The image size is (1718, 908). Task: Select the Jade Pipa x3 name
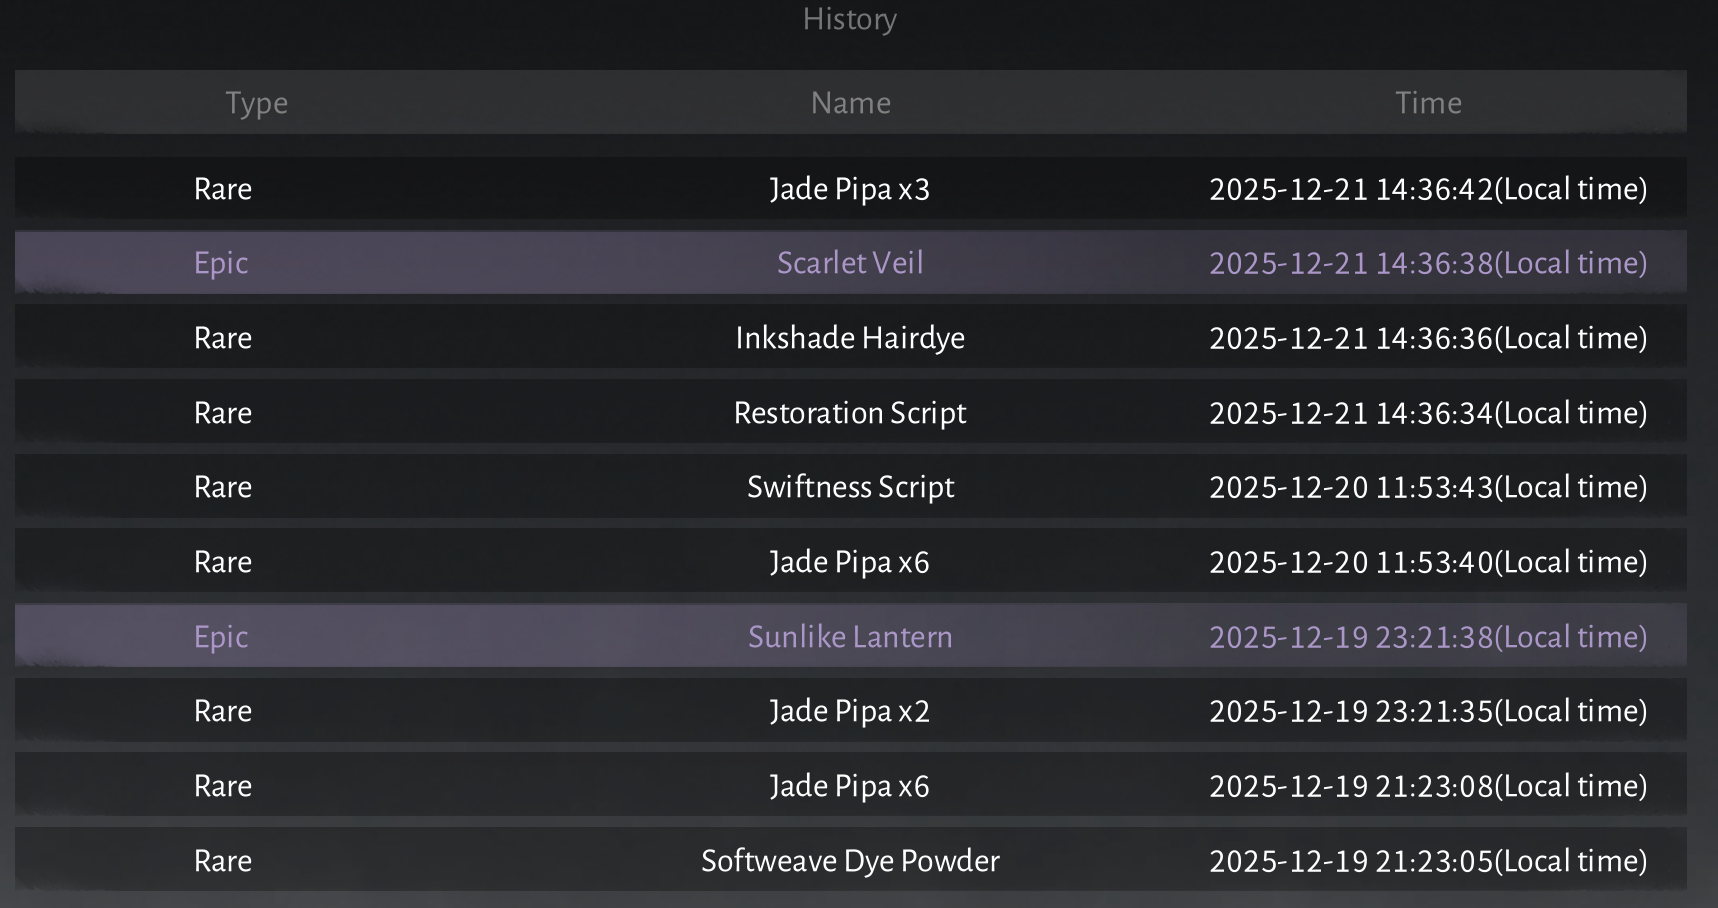coord(850,189)
